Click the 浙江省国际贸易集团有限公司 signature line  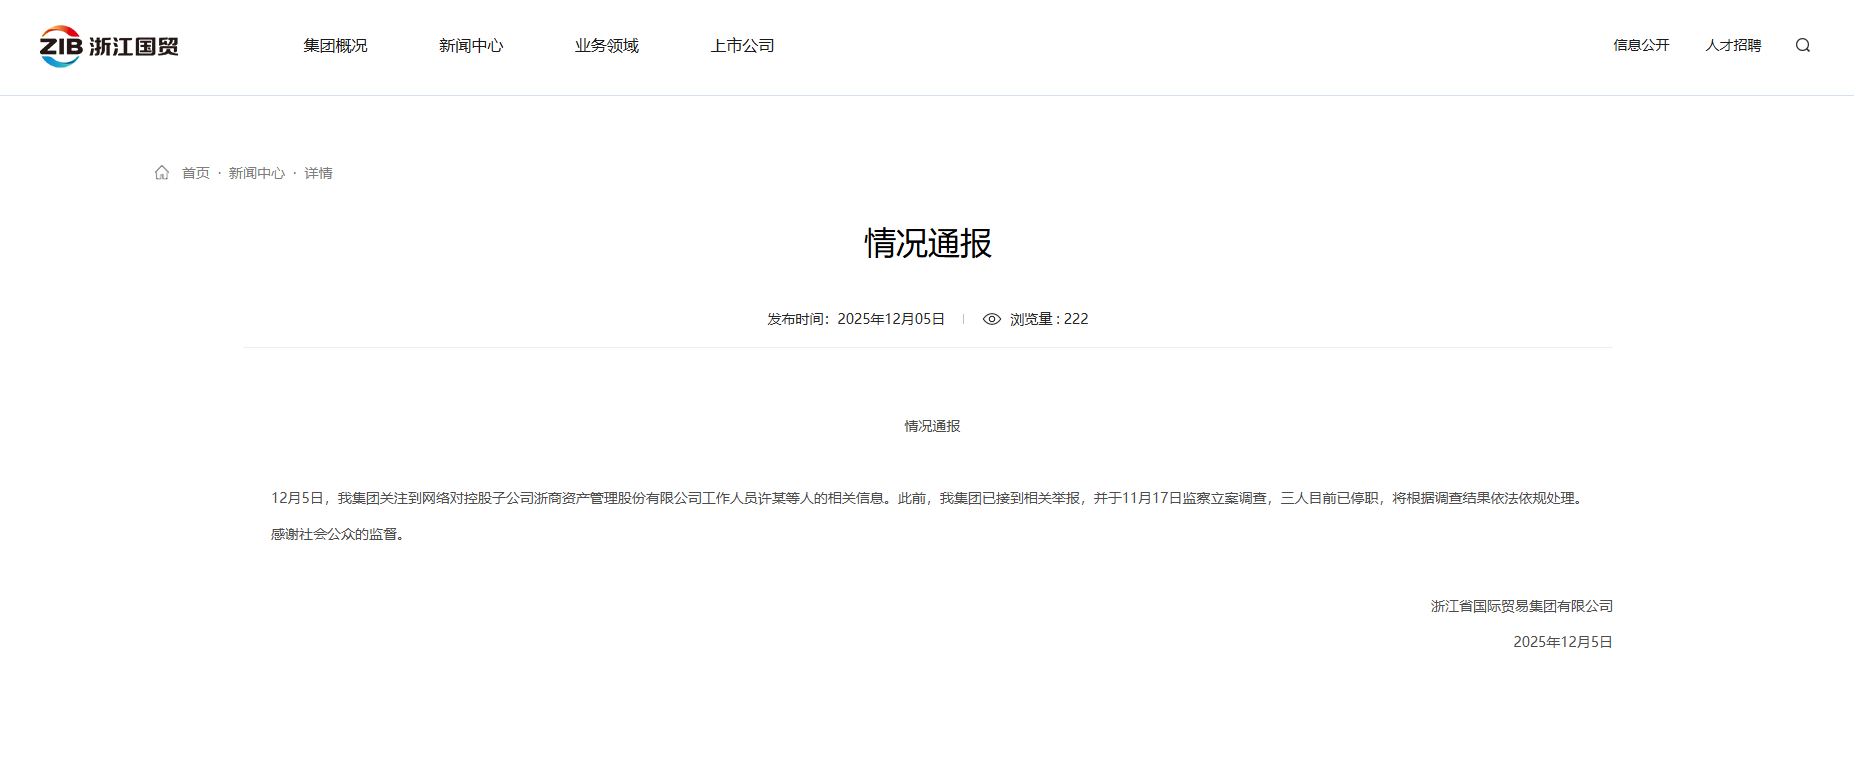click(1521, 606)
